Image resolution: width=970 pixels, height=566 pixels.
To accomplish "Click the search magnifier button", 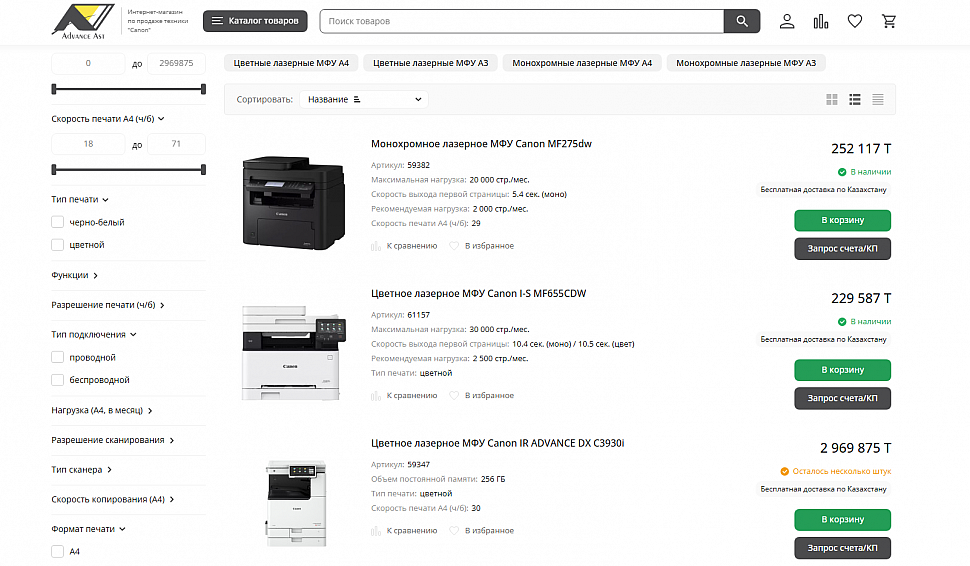I will point(742,21).
